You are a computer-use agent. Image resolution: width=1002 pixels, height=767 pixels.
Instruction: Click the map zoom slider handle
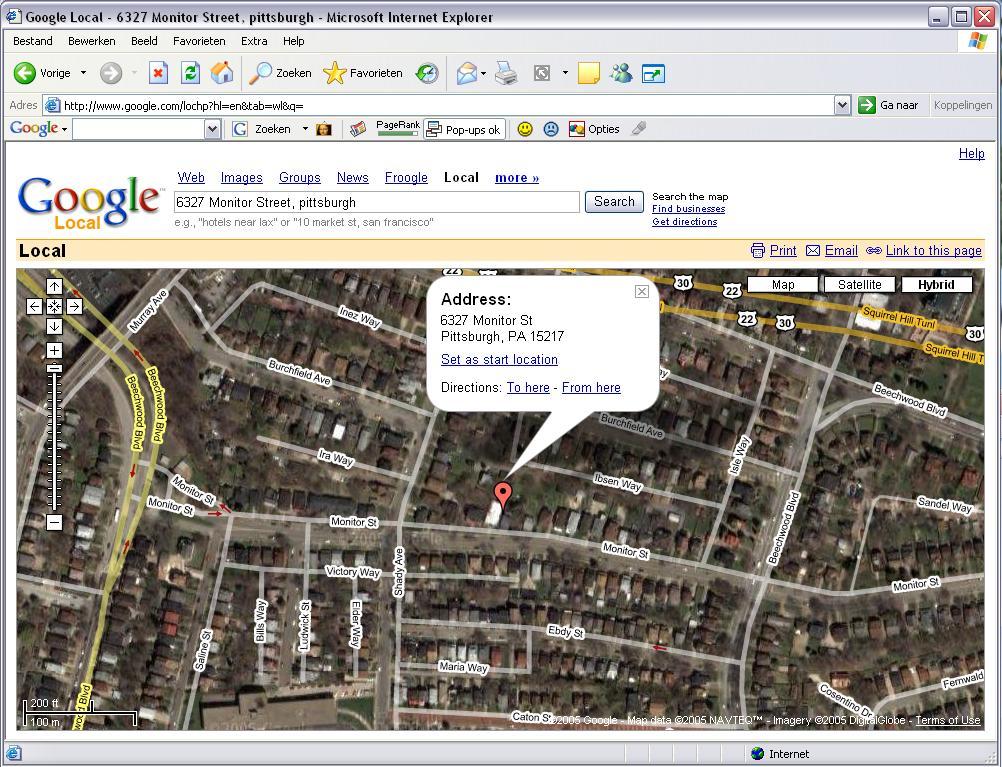click(x=54, y=368)
